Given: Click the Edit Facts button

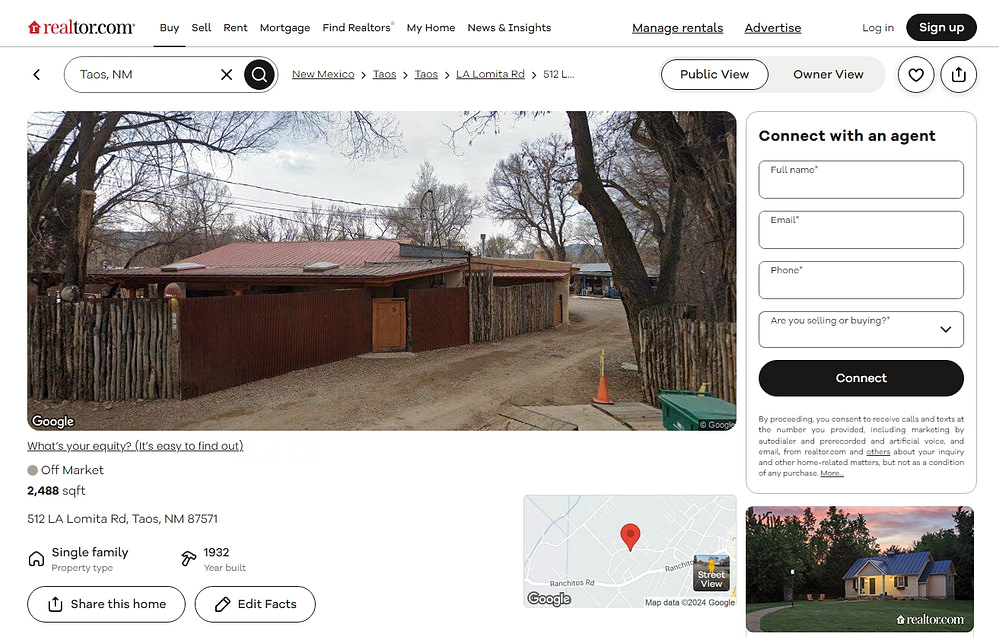Looking at the screenshot, I should (255, 604).
